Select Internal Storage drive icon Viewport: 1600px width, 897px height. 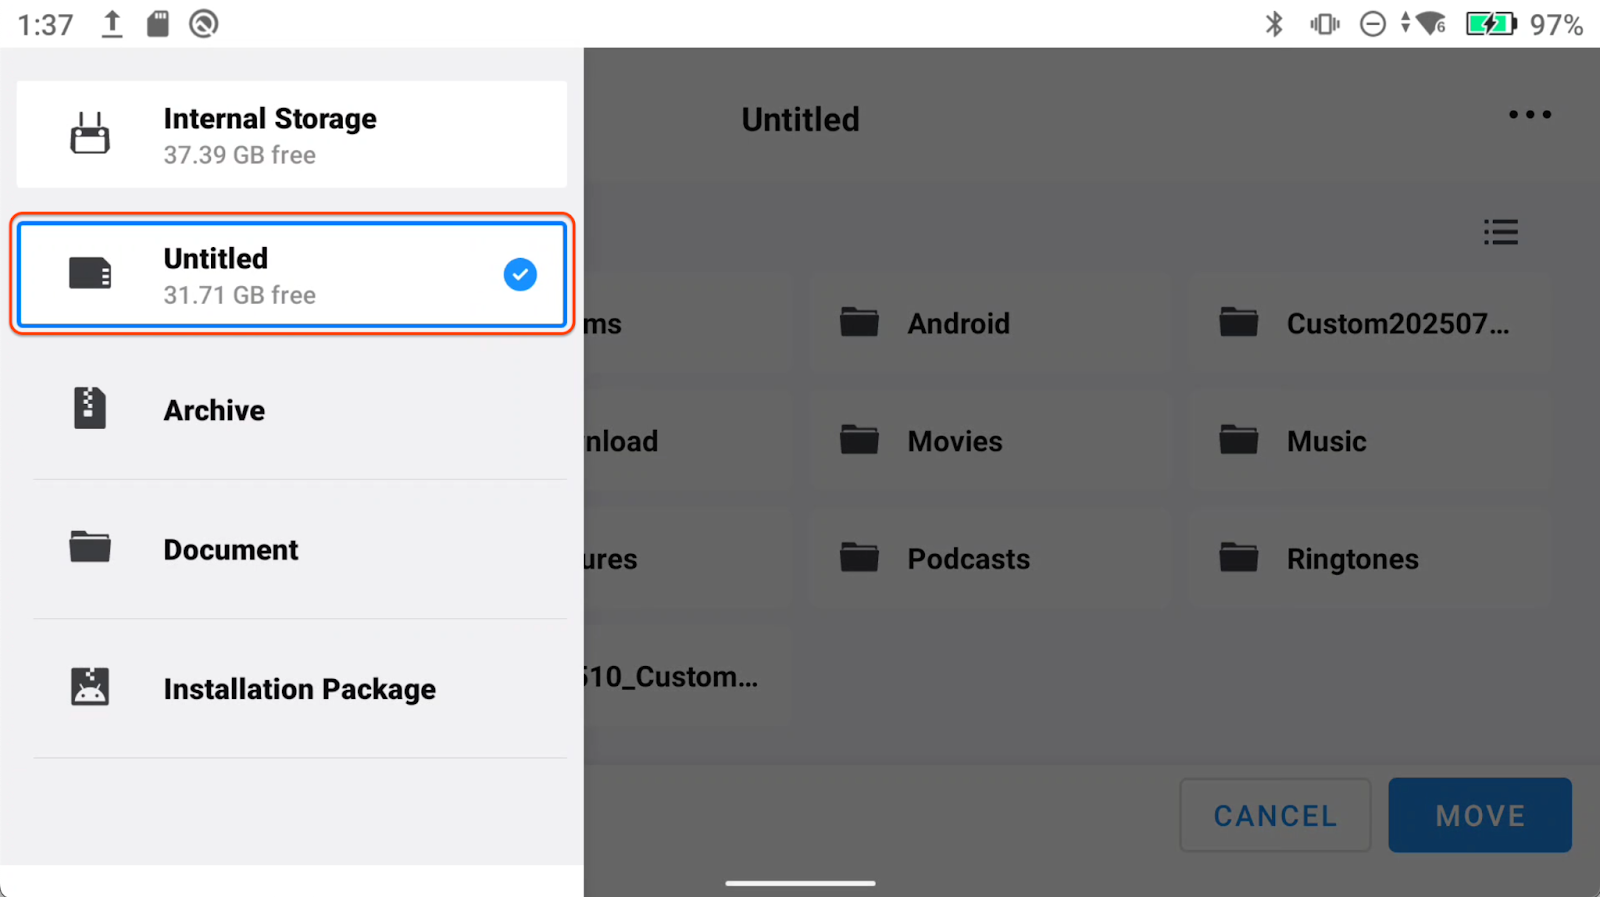90,134
